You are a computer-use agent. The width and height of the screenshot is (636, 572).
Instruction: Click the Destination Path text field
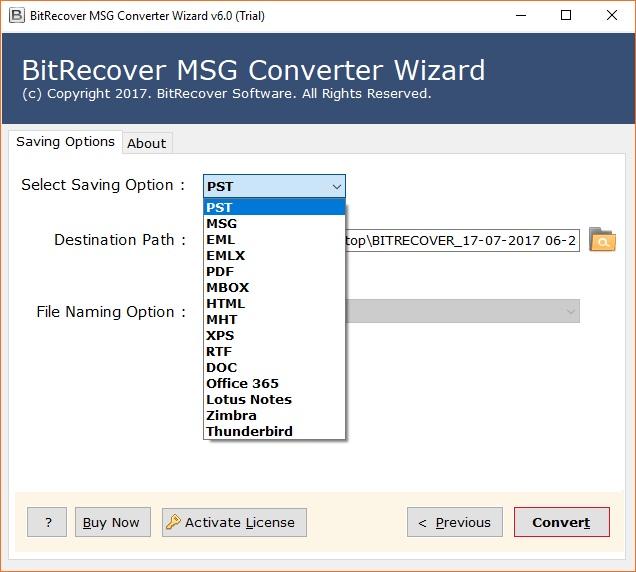coord(462,241)
